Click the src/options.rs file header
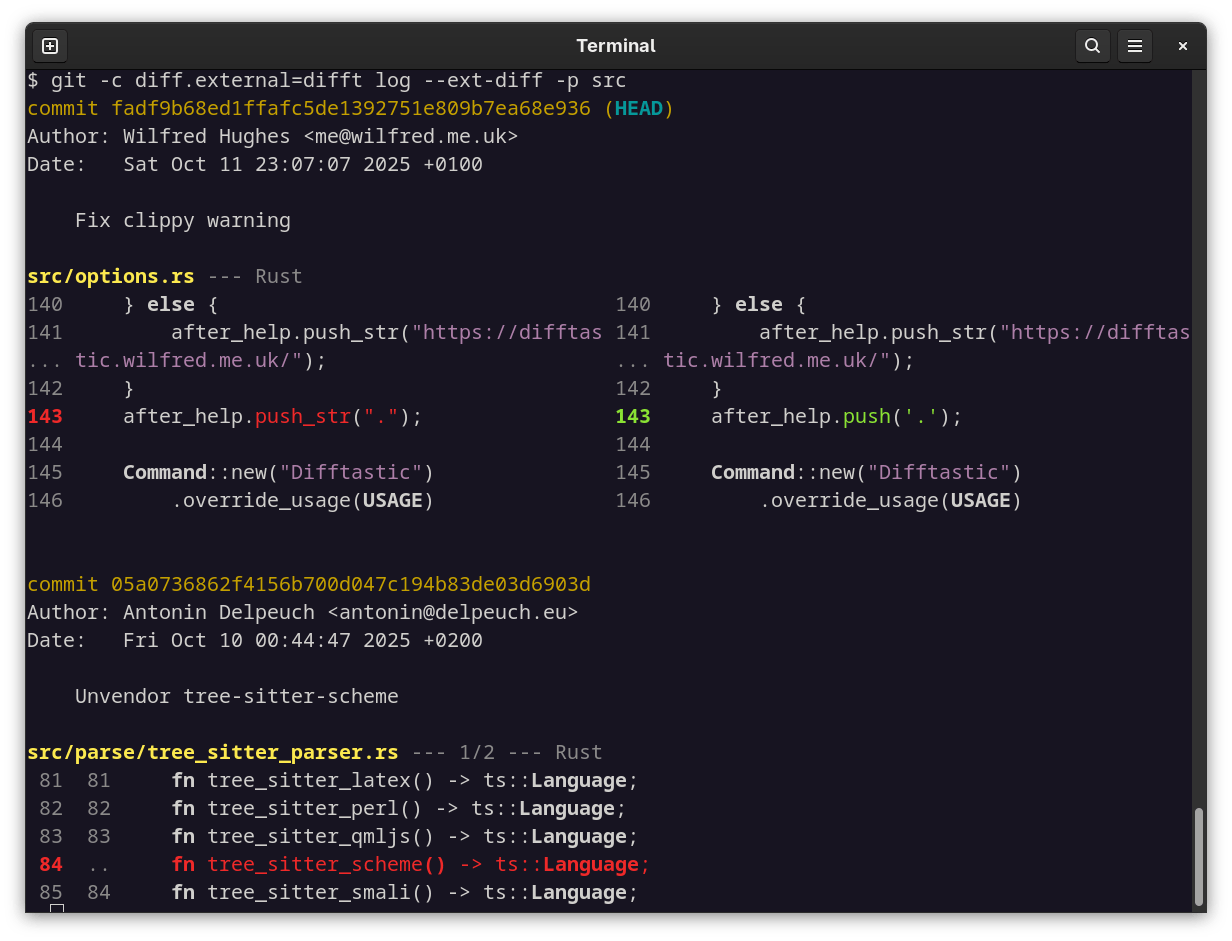The image size is (1232, 941). (110, 276)
